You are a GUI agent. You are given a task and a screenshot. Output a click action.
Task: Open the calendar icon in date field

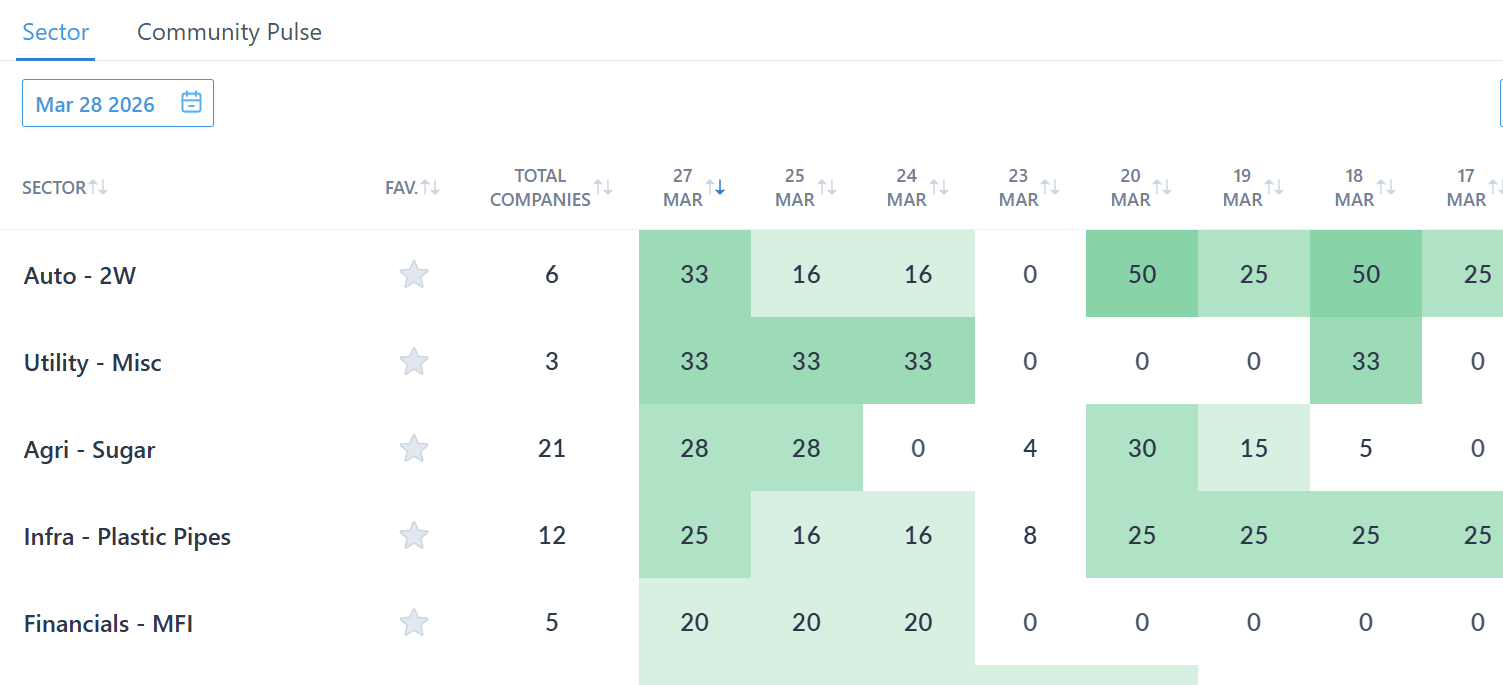[191, 103]
